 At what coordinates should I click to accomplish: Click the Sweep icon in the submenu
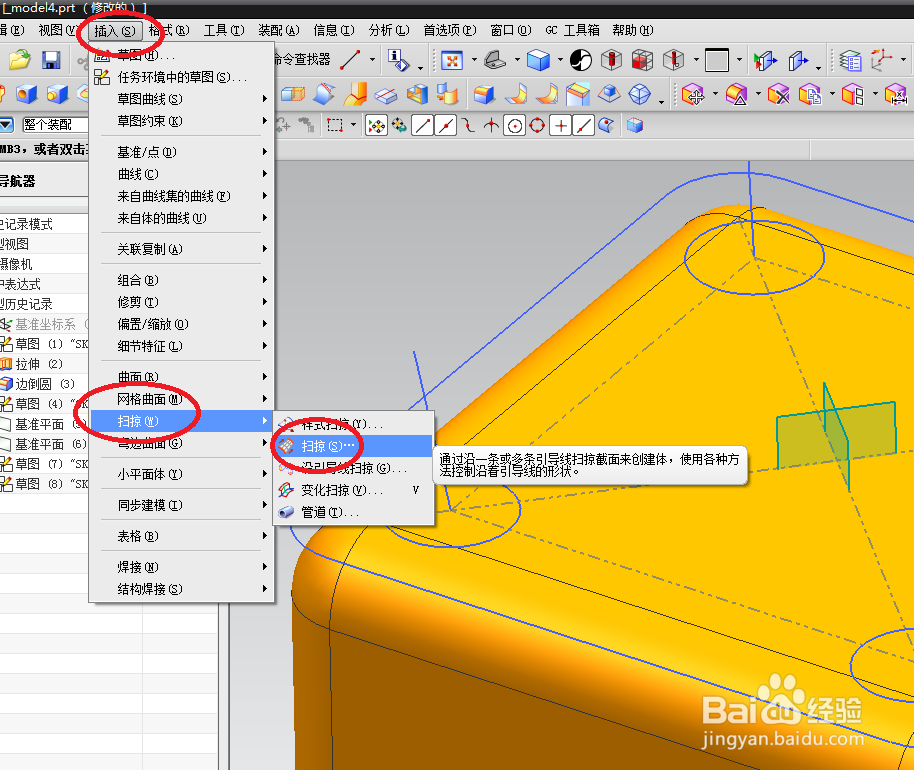tap(286, 446)
